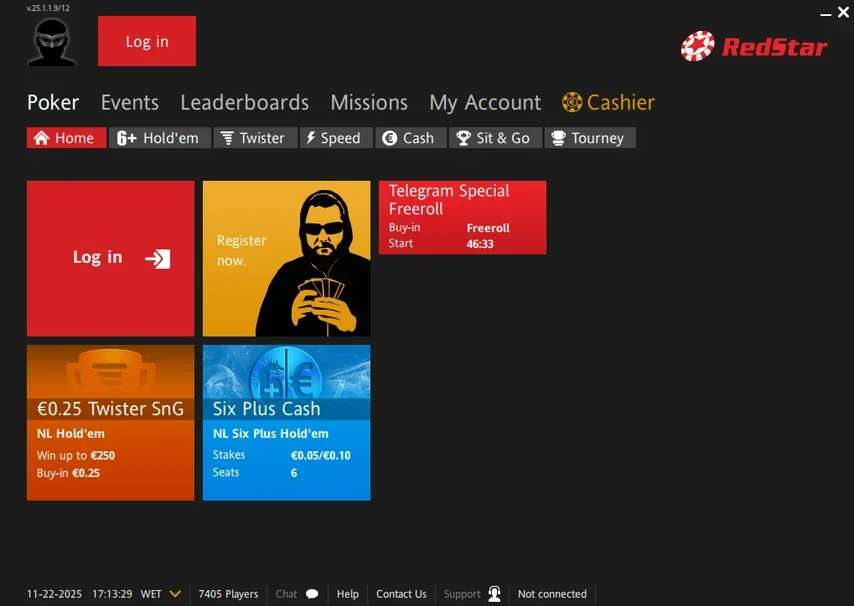Open the Telegram Special Freeroll tile

pyautogui.click(x=462, y=217)
